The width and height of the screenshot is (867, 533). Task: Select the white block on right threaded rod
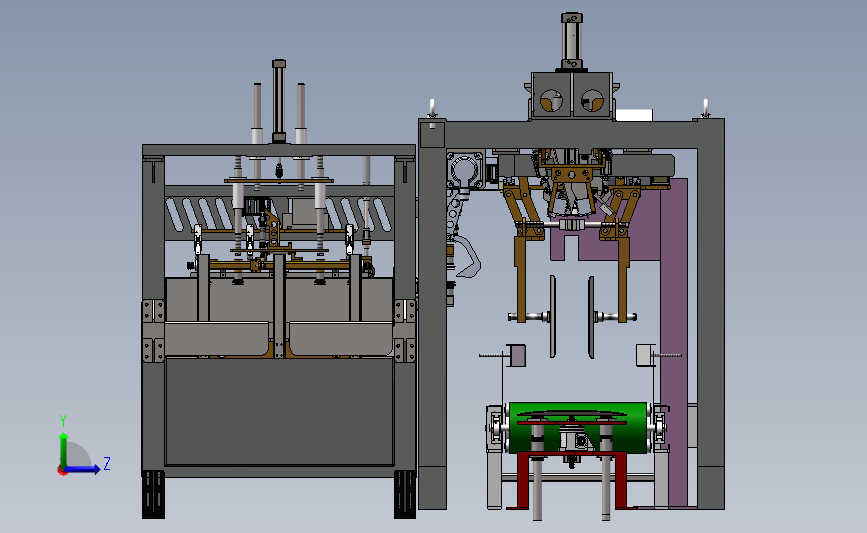coord(645,355)
